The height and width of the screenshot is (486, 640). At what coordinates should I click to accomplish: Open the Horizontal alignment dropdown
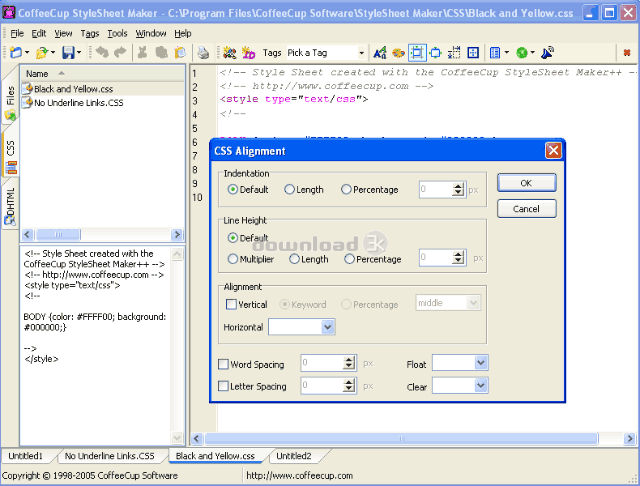[x=327, y=327]
